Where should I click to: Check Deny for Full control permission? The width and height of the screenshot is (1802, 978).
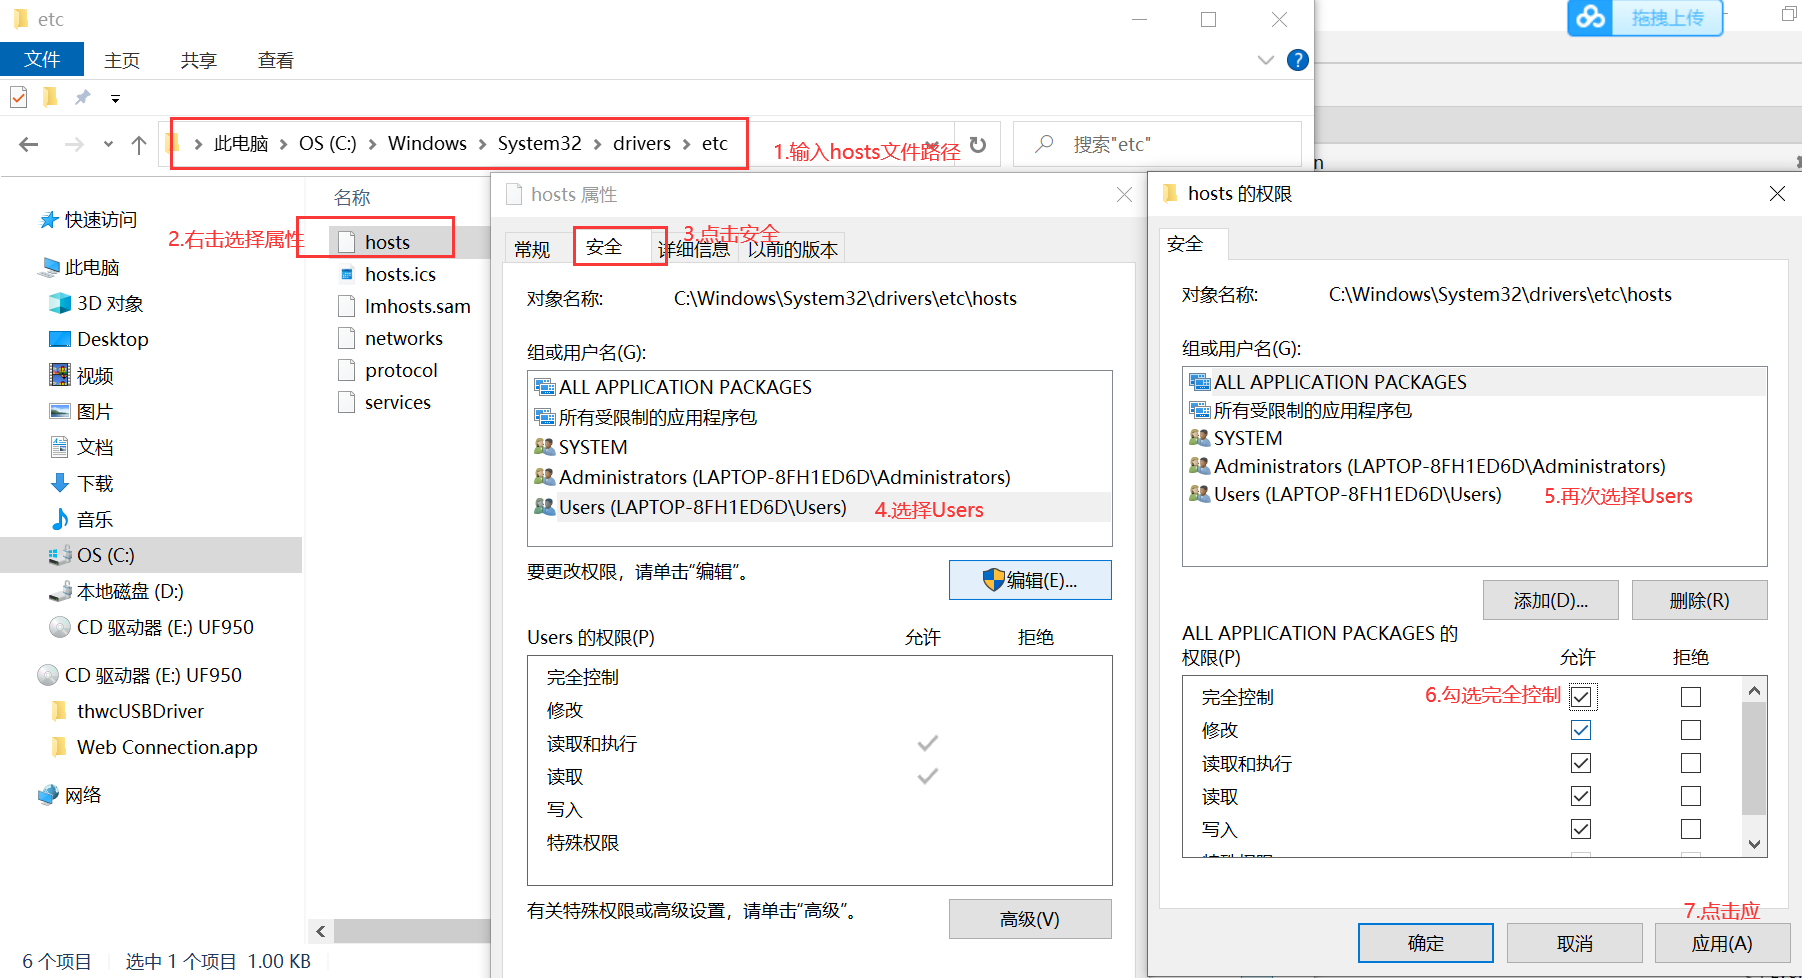click(1691, 696)
